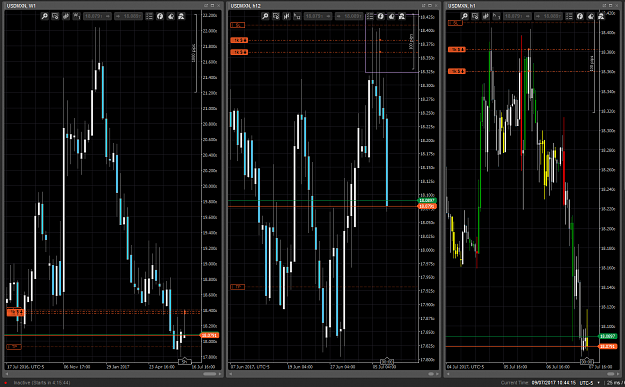This screenshot has width=625, height=387.
Task: Select the orange order label in W1 chart
Action: pyautogui.click(x=16, y=312)
